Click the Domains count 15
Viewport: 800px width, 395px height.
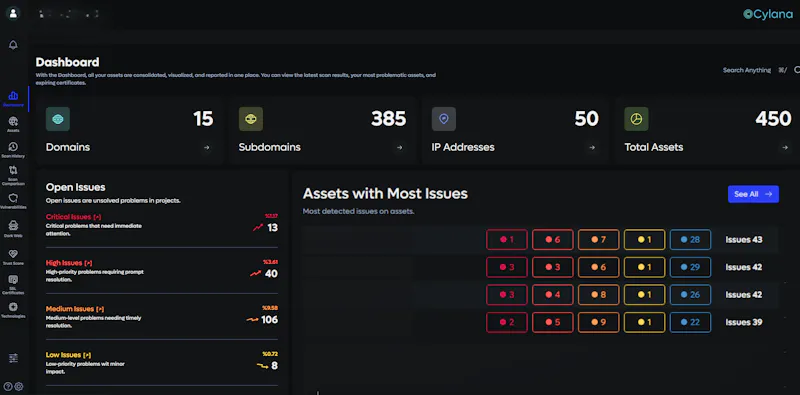click(203, 119)
